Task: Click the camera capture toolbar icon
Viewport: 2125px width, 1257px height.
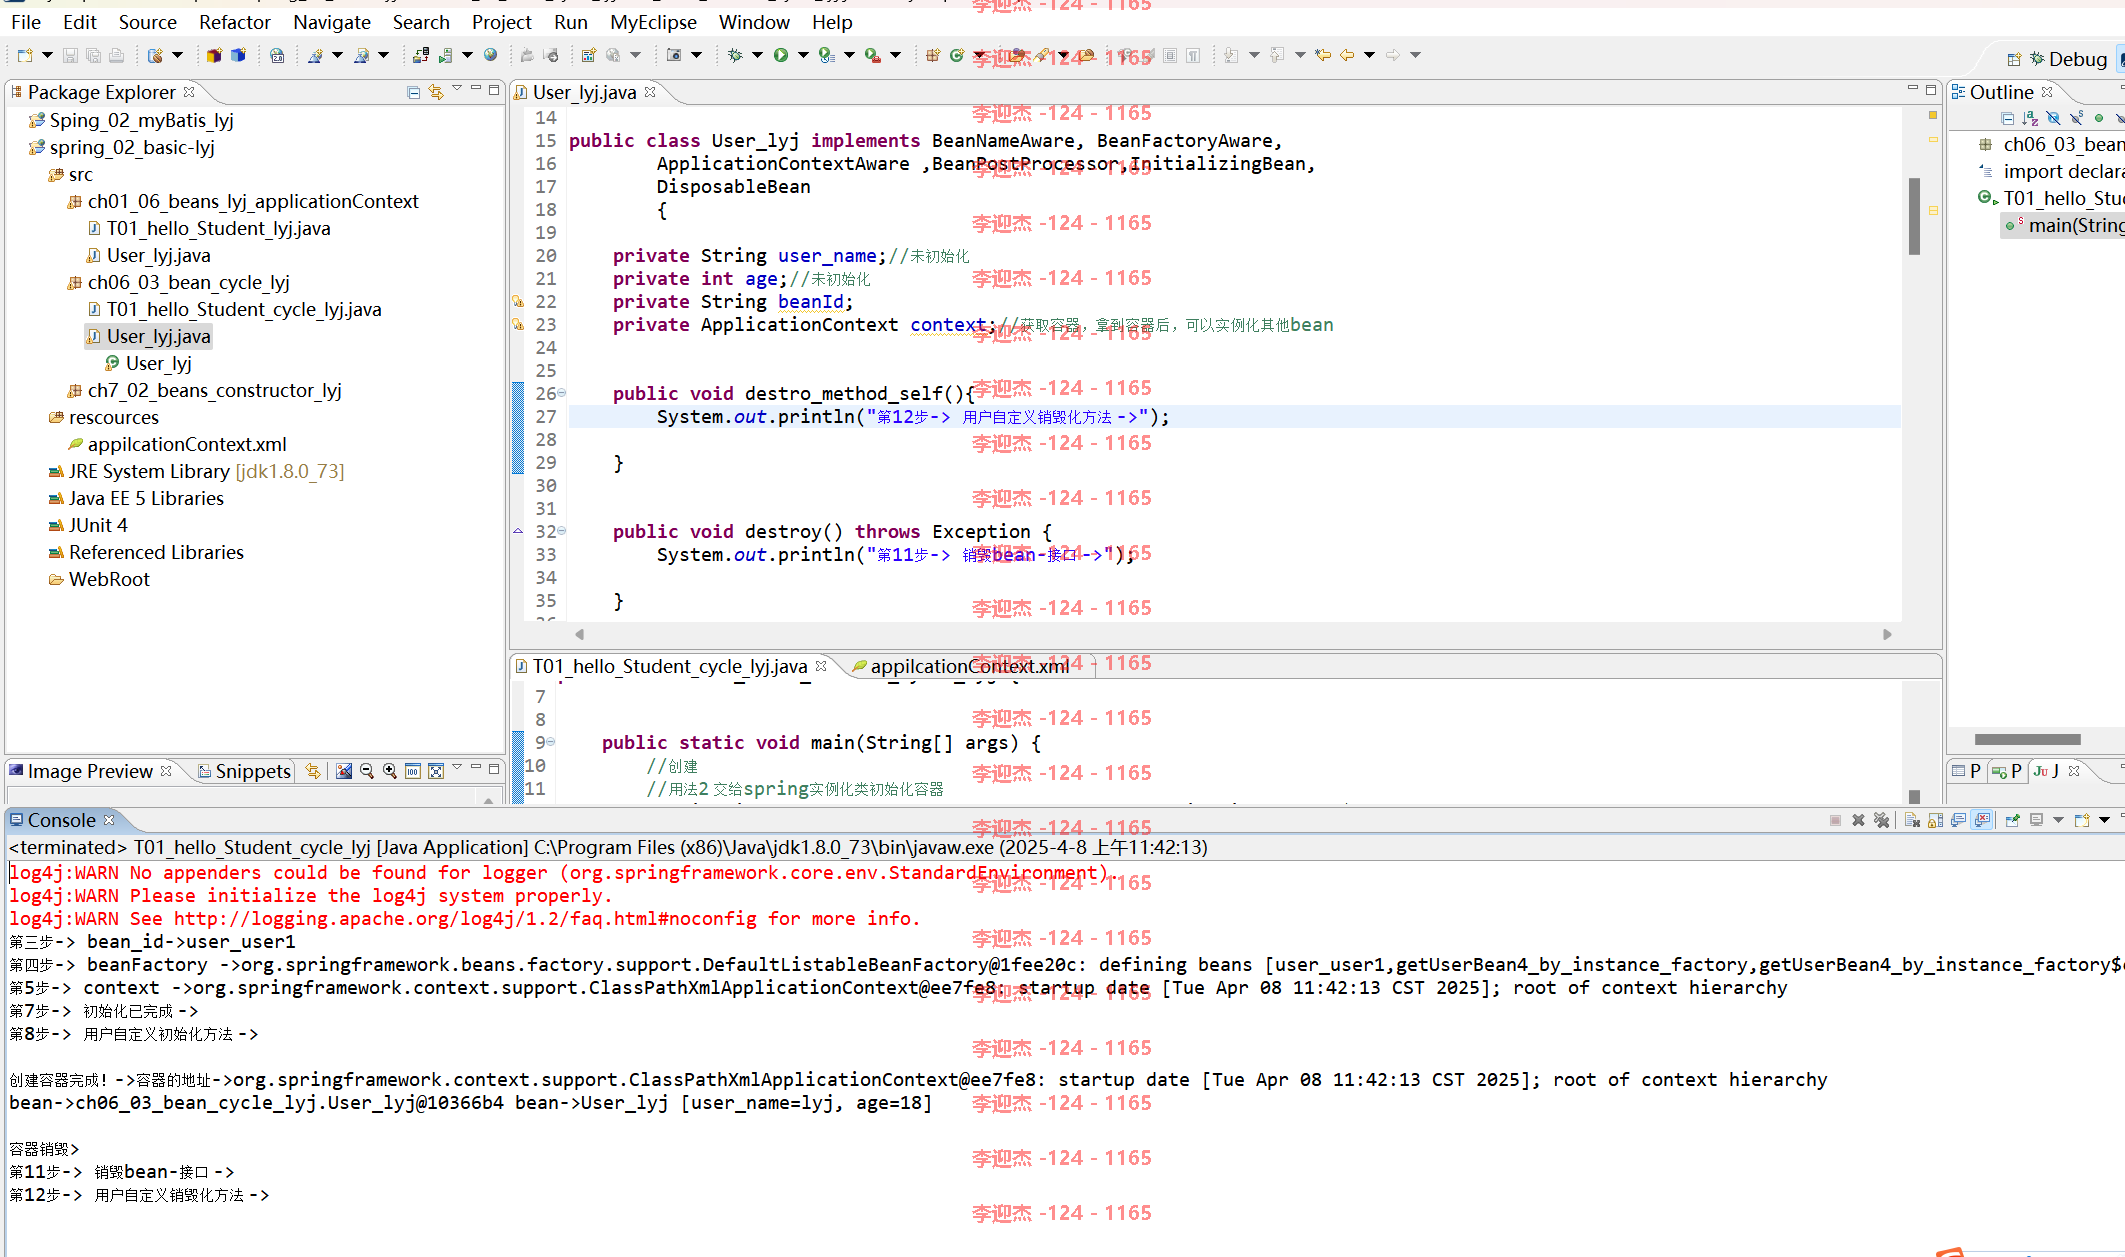Action: click(674, 55)
